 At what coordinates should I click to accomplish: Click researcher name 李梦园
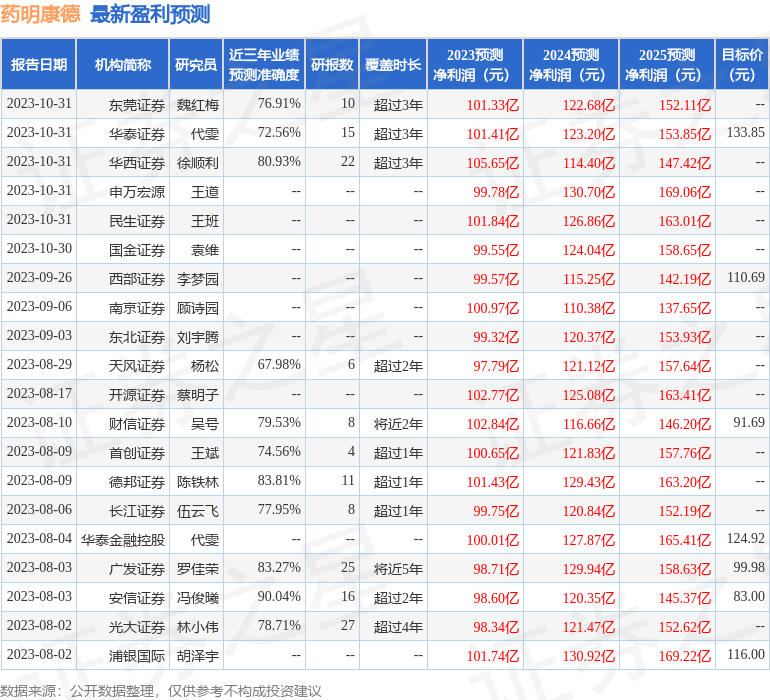coord(197,279)
